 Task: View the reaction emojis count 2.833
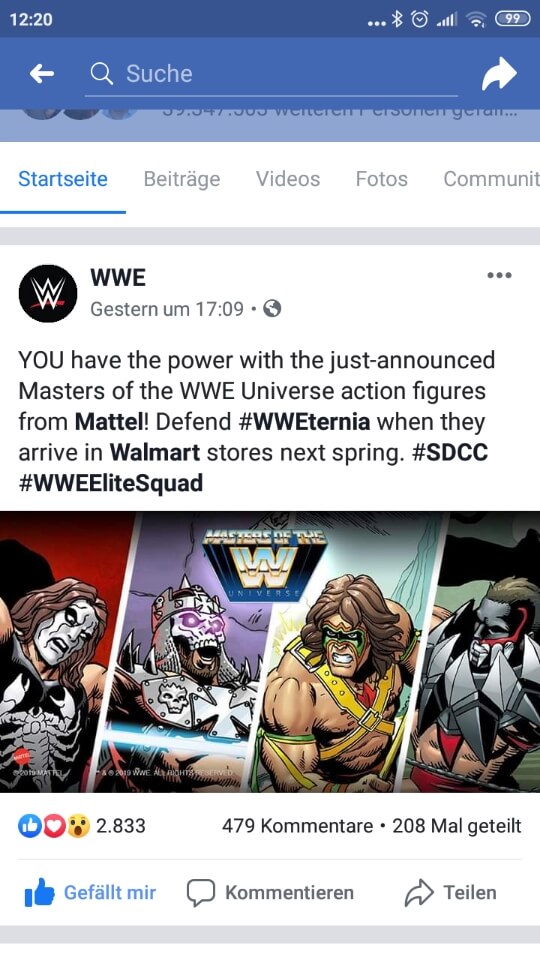(82, 825)
